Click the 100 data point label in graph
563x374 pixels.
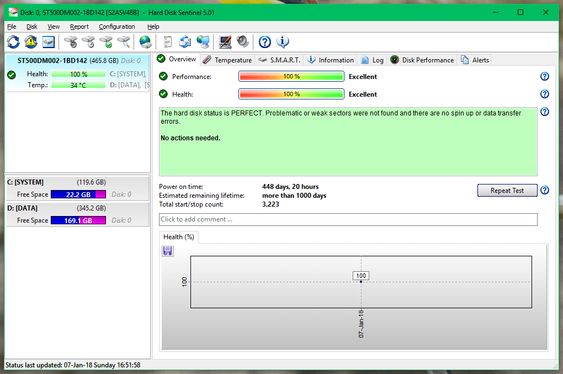pyautogui.click(x=361, y=276)
